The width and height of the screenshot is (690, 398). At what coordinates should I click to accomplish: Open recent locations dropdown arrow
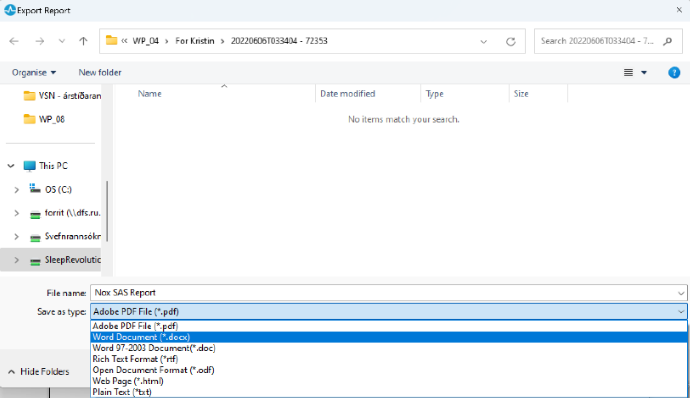[x=62, y=41]
